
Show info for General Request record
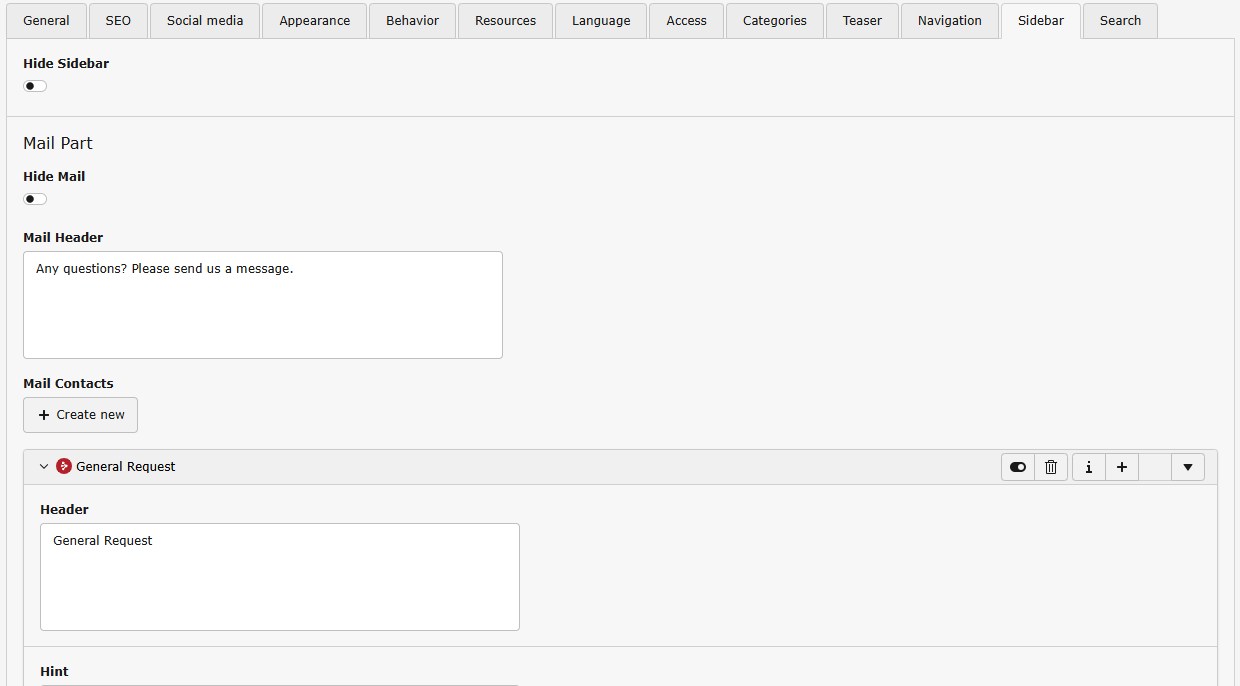[1089, 467]
